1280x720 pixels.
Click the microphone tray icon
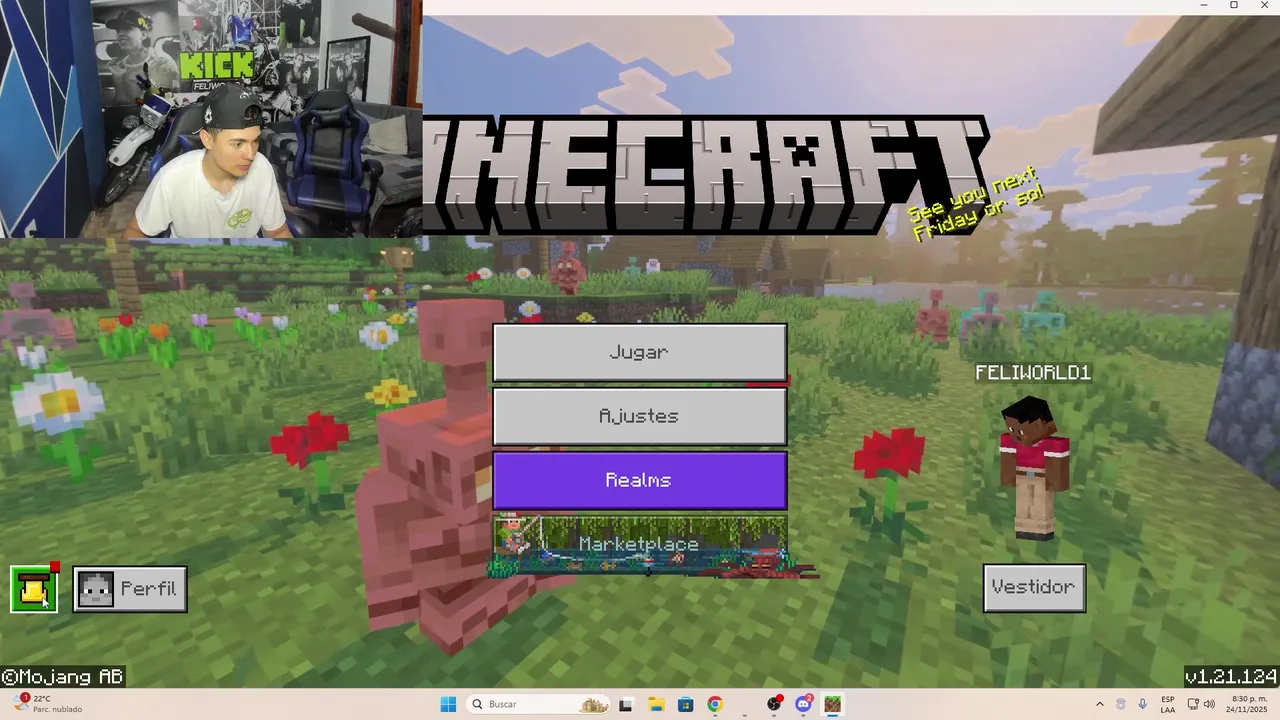coord(1142,704)
